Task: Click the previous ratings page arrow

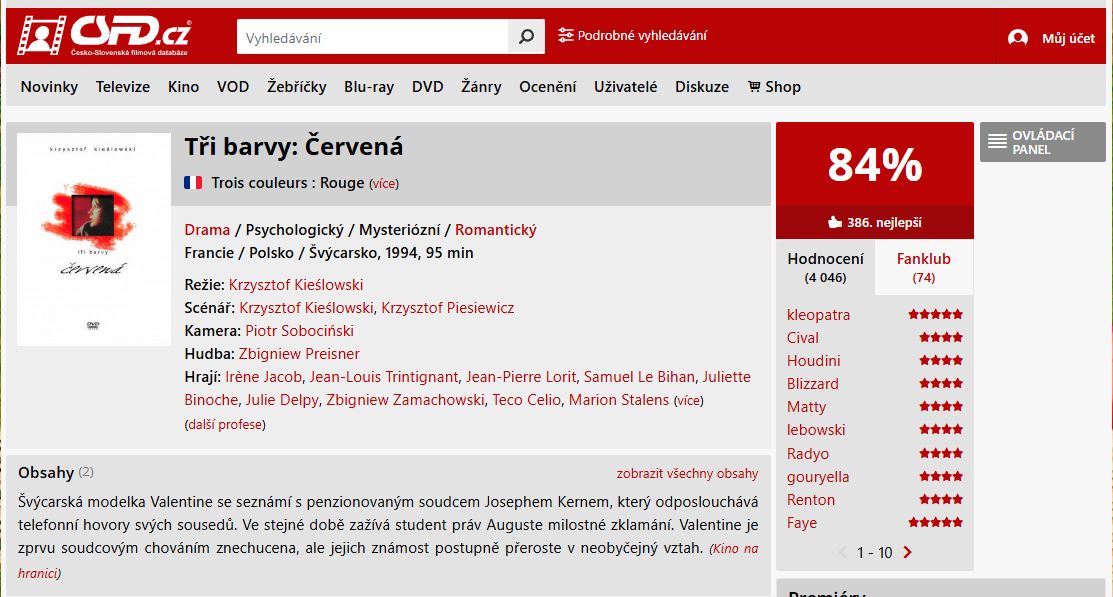Action: tap(843, 552)
